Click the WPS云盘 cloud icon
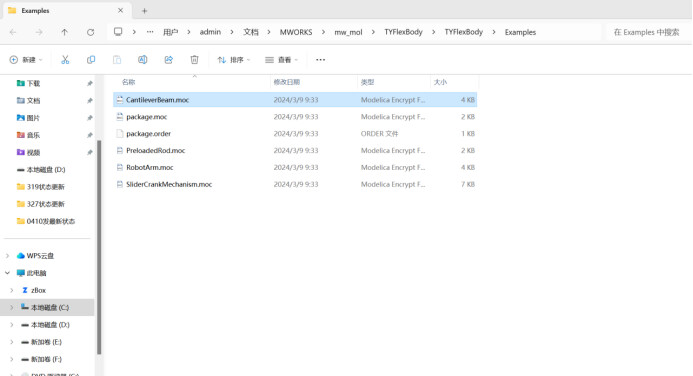The image size is (693, 376). point(20,256)
